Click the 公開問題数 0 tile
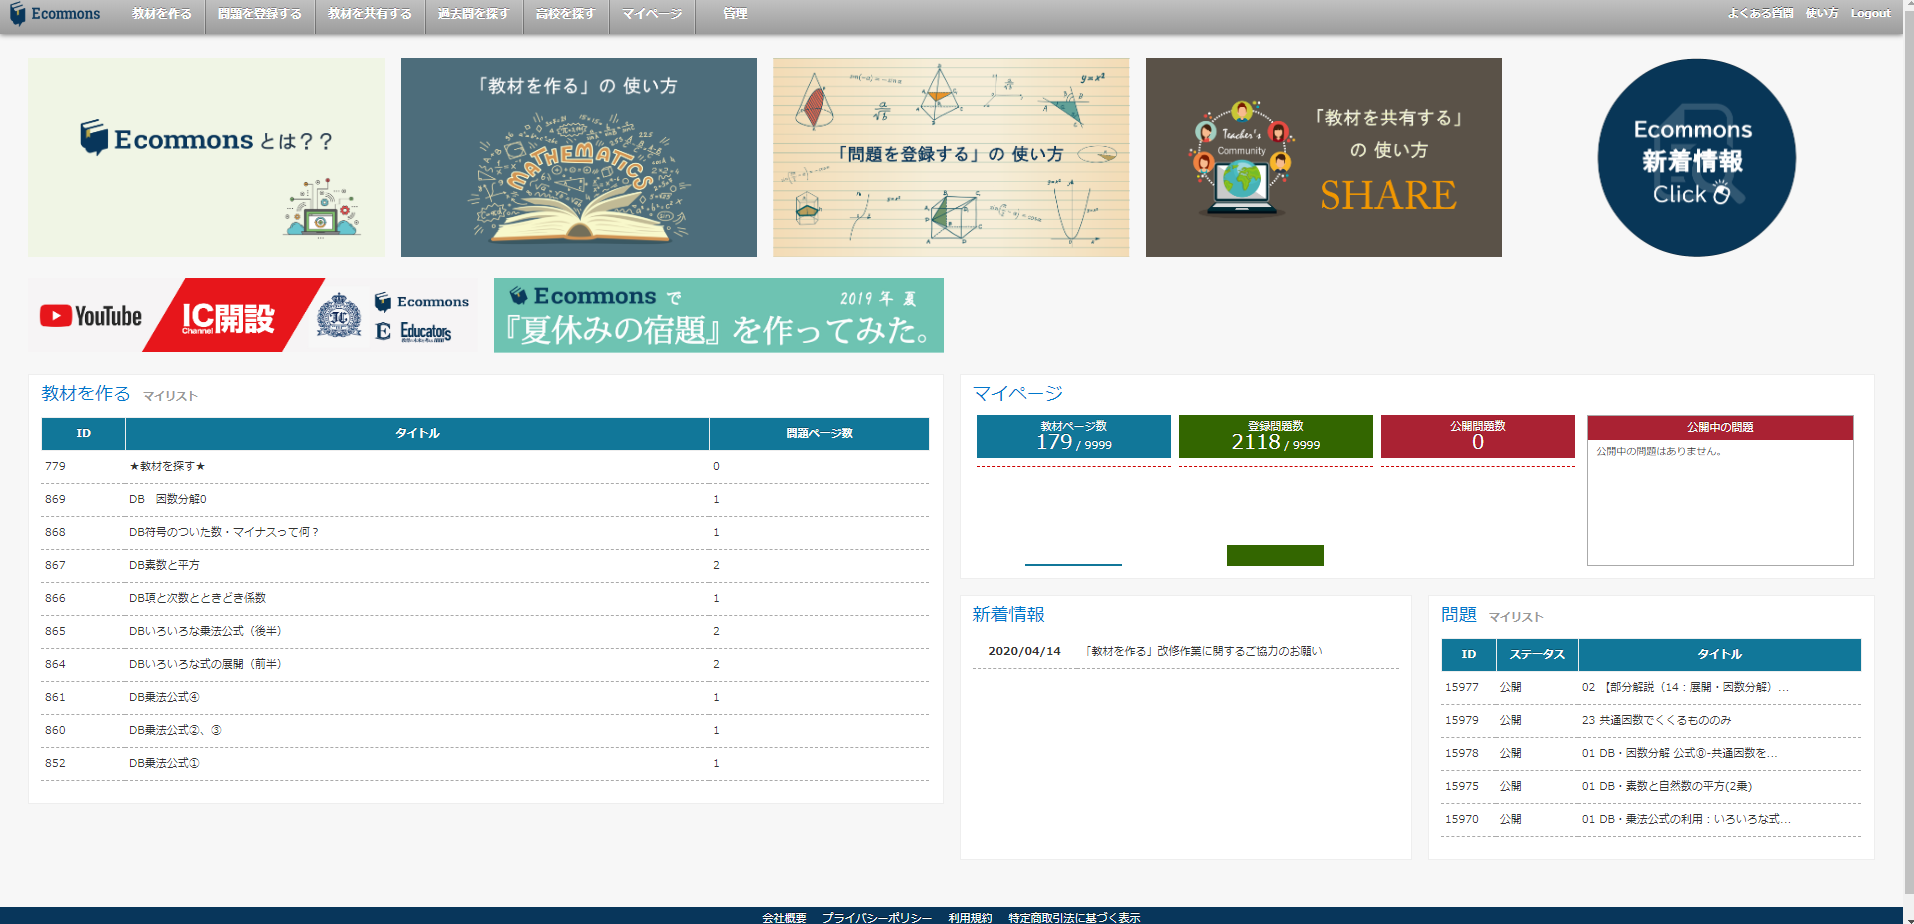 tap(1478, 436)
